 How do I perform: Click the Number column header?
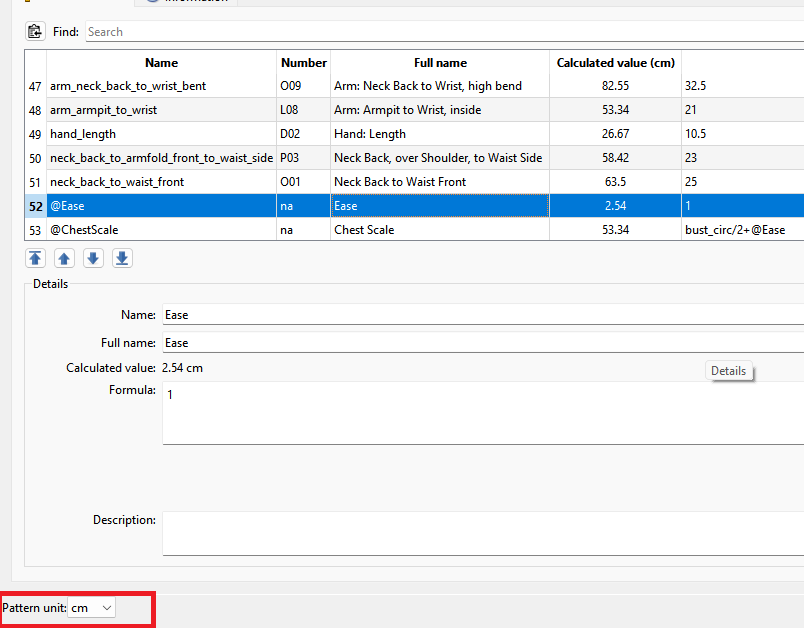tap(303, 63)
